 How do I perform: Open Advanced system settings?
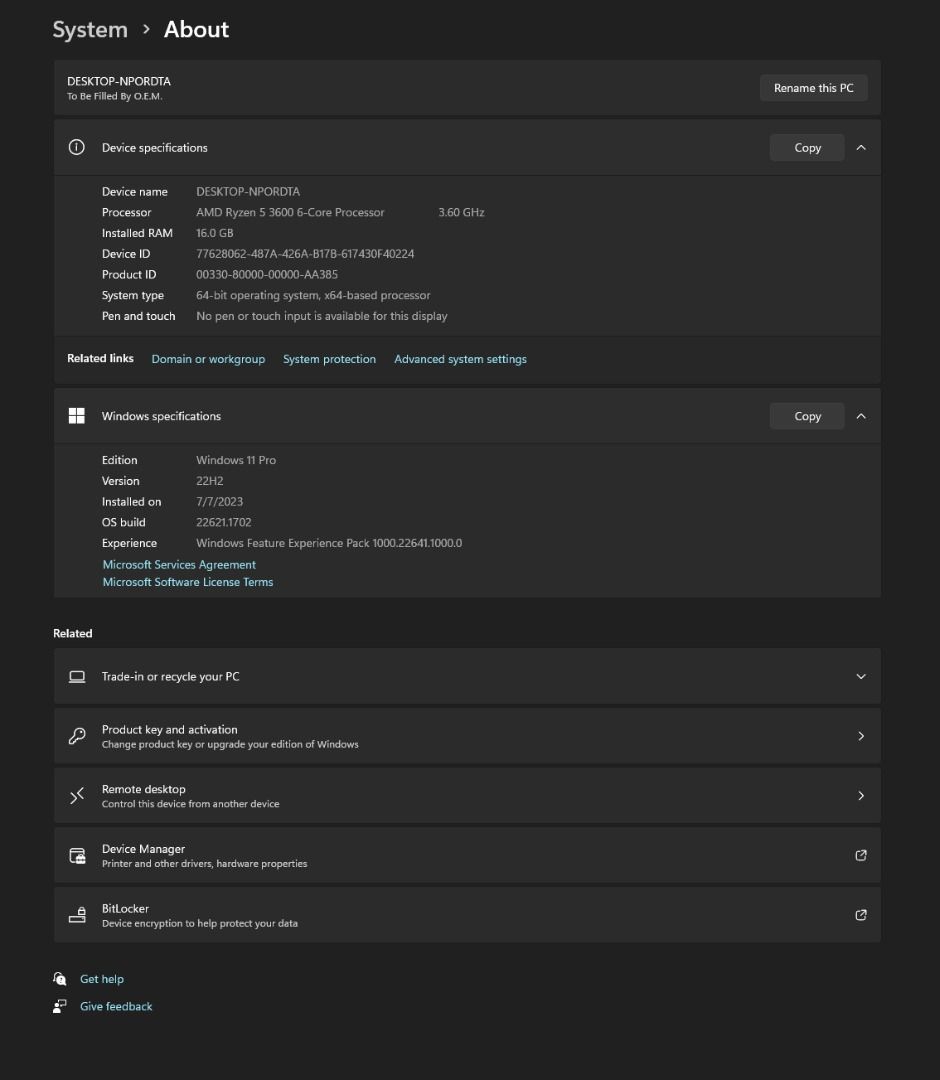coord(460,358)
